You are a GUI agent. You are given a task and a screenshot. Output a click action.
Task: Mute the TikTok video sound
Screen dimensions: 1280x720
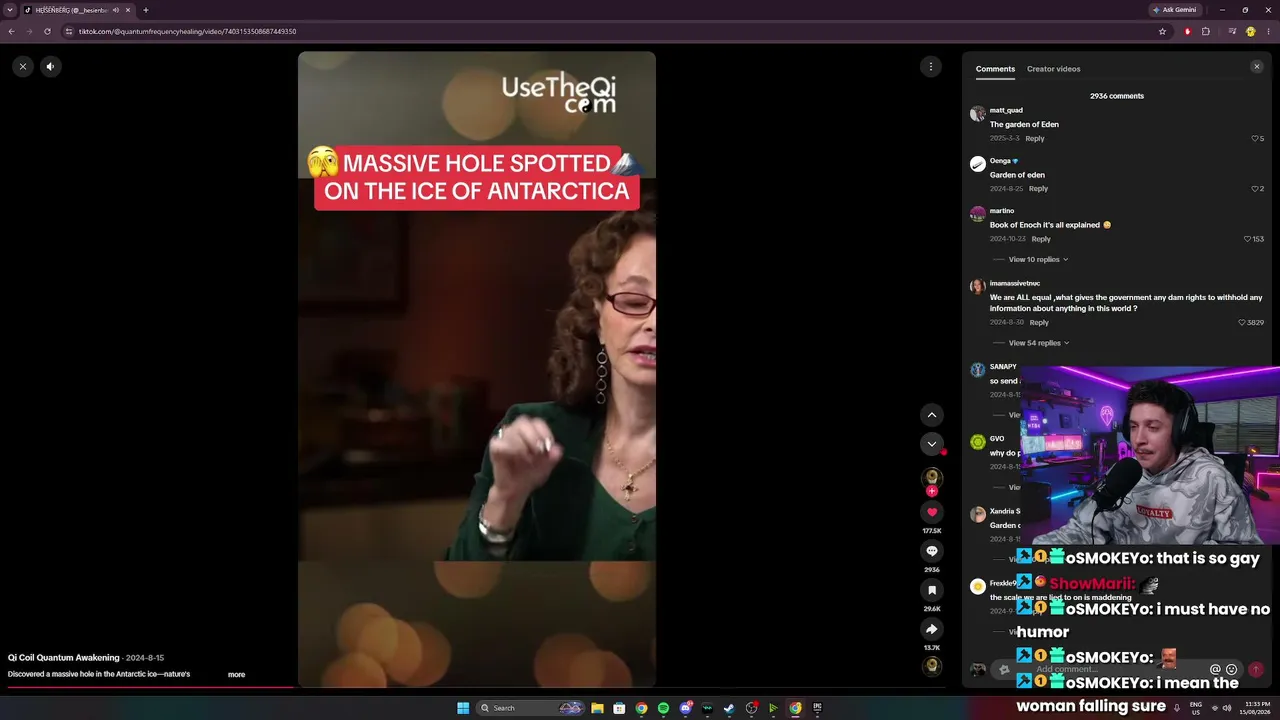point(50,66)
